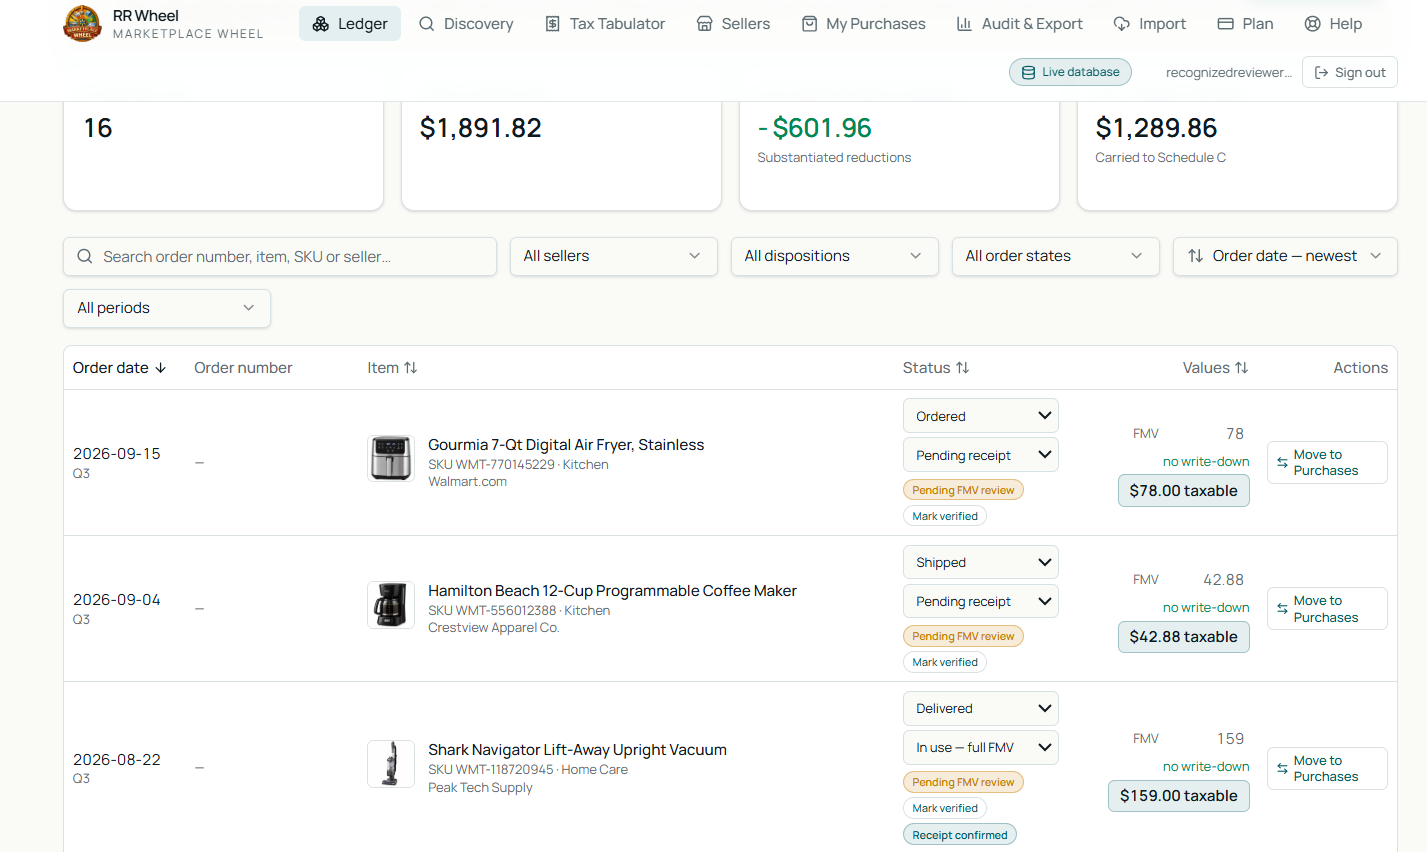Screen dimensions: 1427x852
Task: Change Pending receipt disposition for Gourmia Air Fryer
Action: pyautogui.click(x=981, y=455)
